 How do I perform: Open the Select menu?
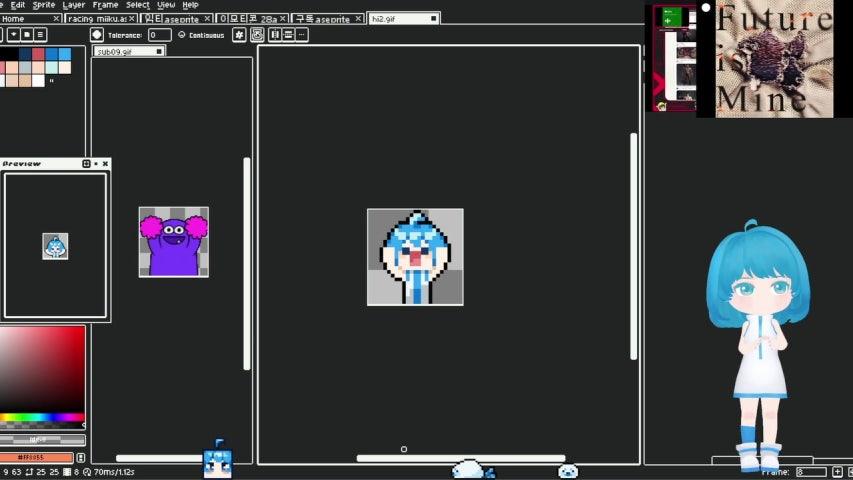pos(138,5)
